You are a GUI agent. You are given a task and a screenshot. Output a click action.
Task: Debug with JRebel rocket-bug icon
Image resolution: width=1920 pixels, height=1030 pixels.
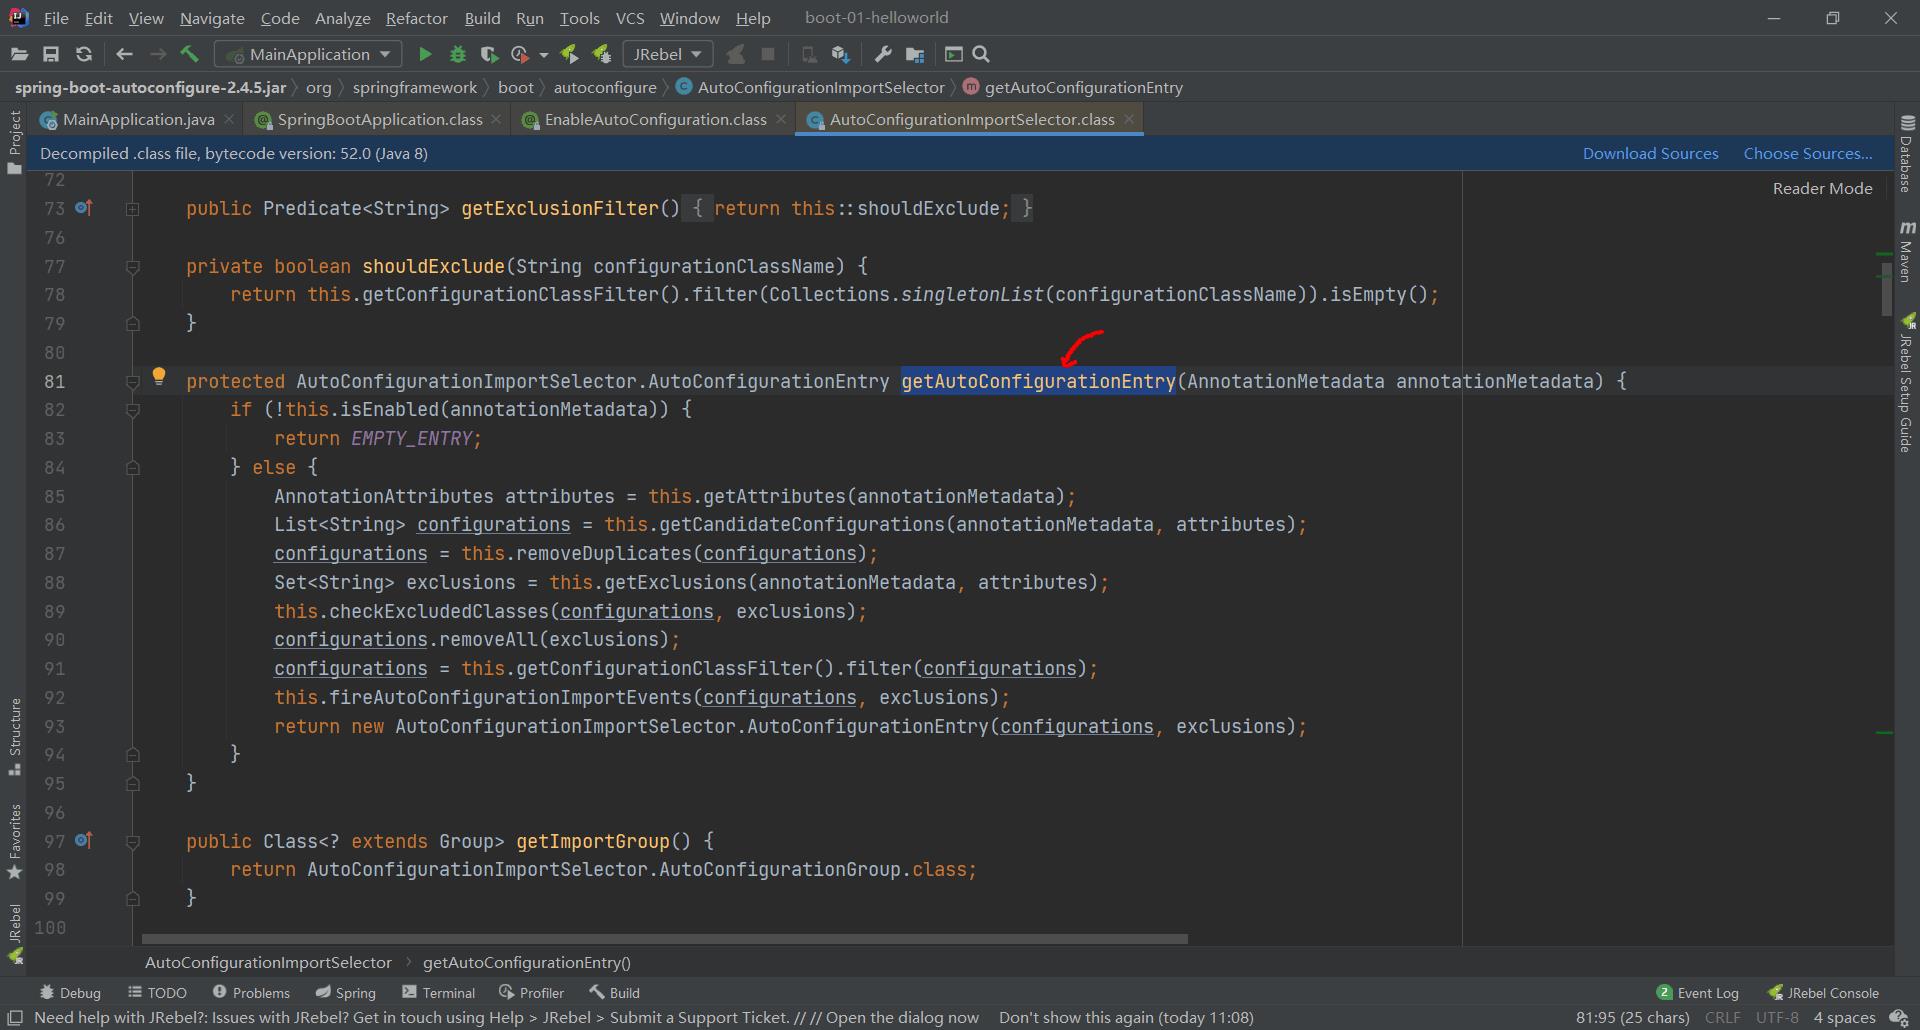[601, 54]
